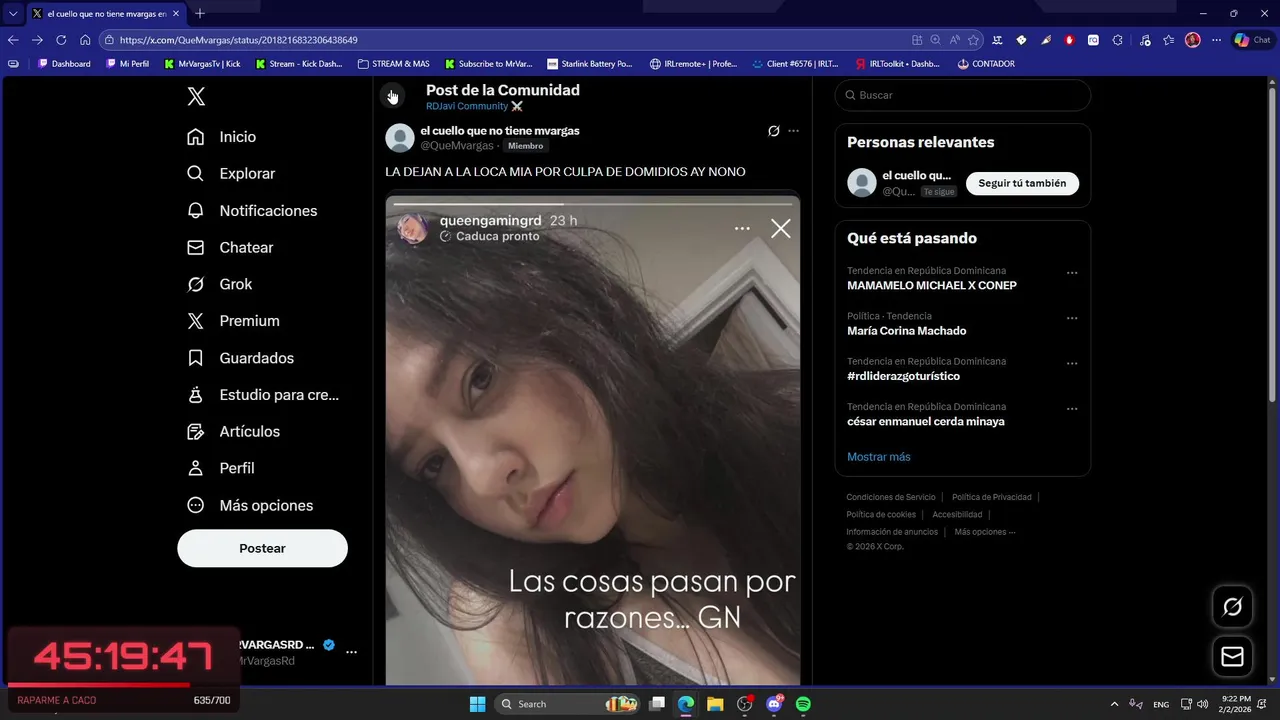Open Chatear messages

tap(230, 248)
